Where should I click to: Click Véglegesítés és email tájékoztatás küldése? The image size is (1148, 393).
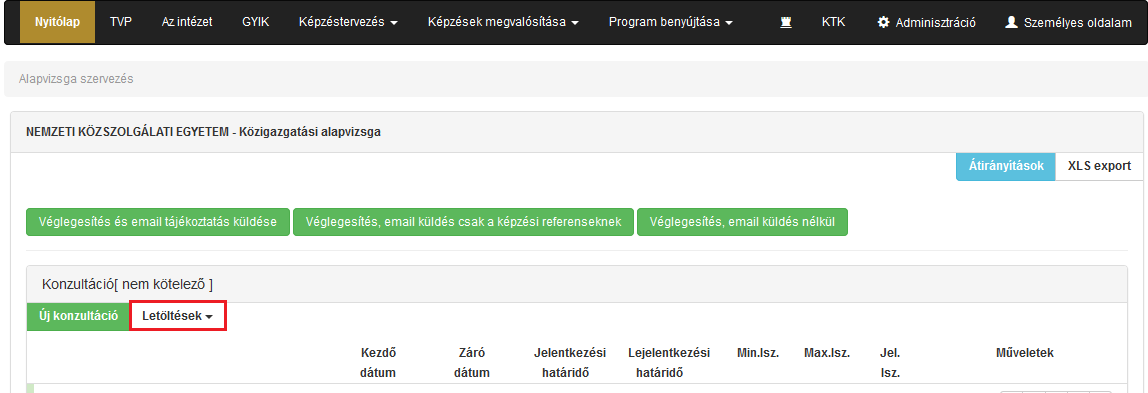[x=157, y=222]
